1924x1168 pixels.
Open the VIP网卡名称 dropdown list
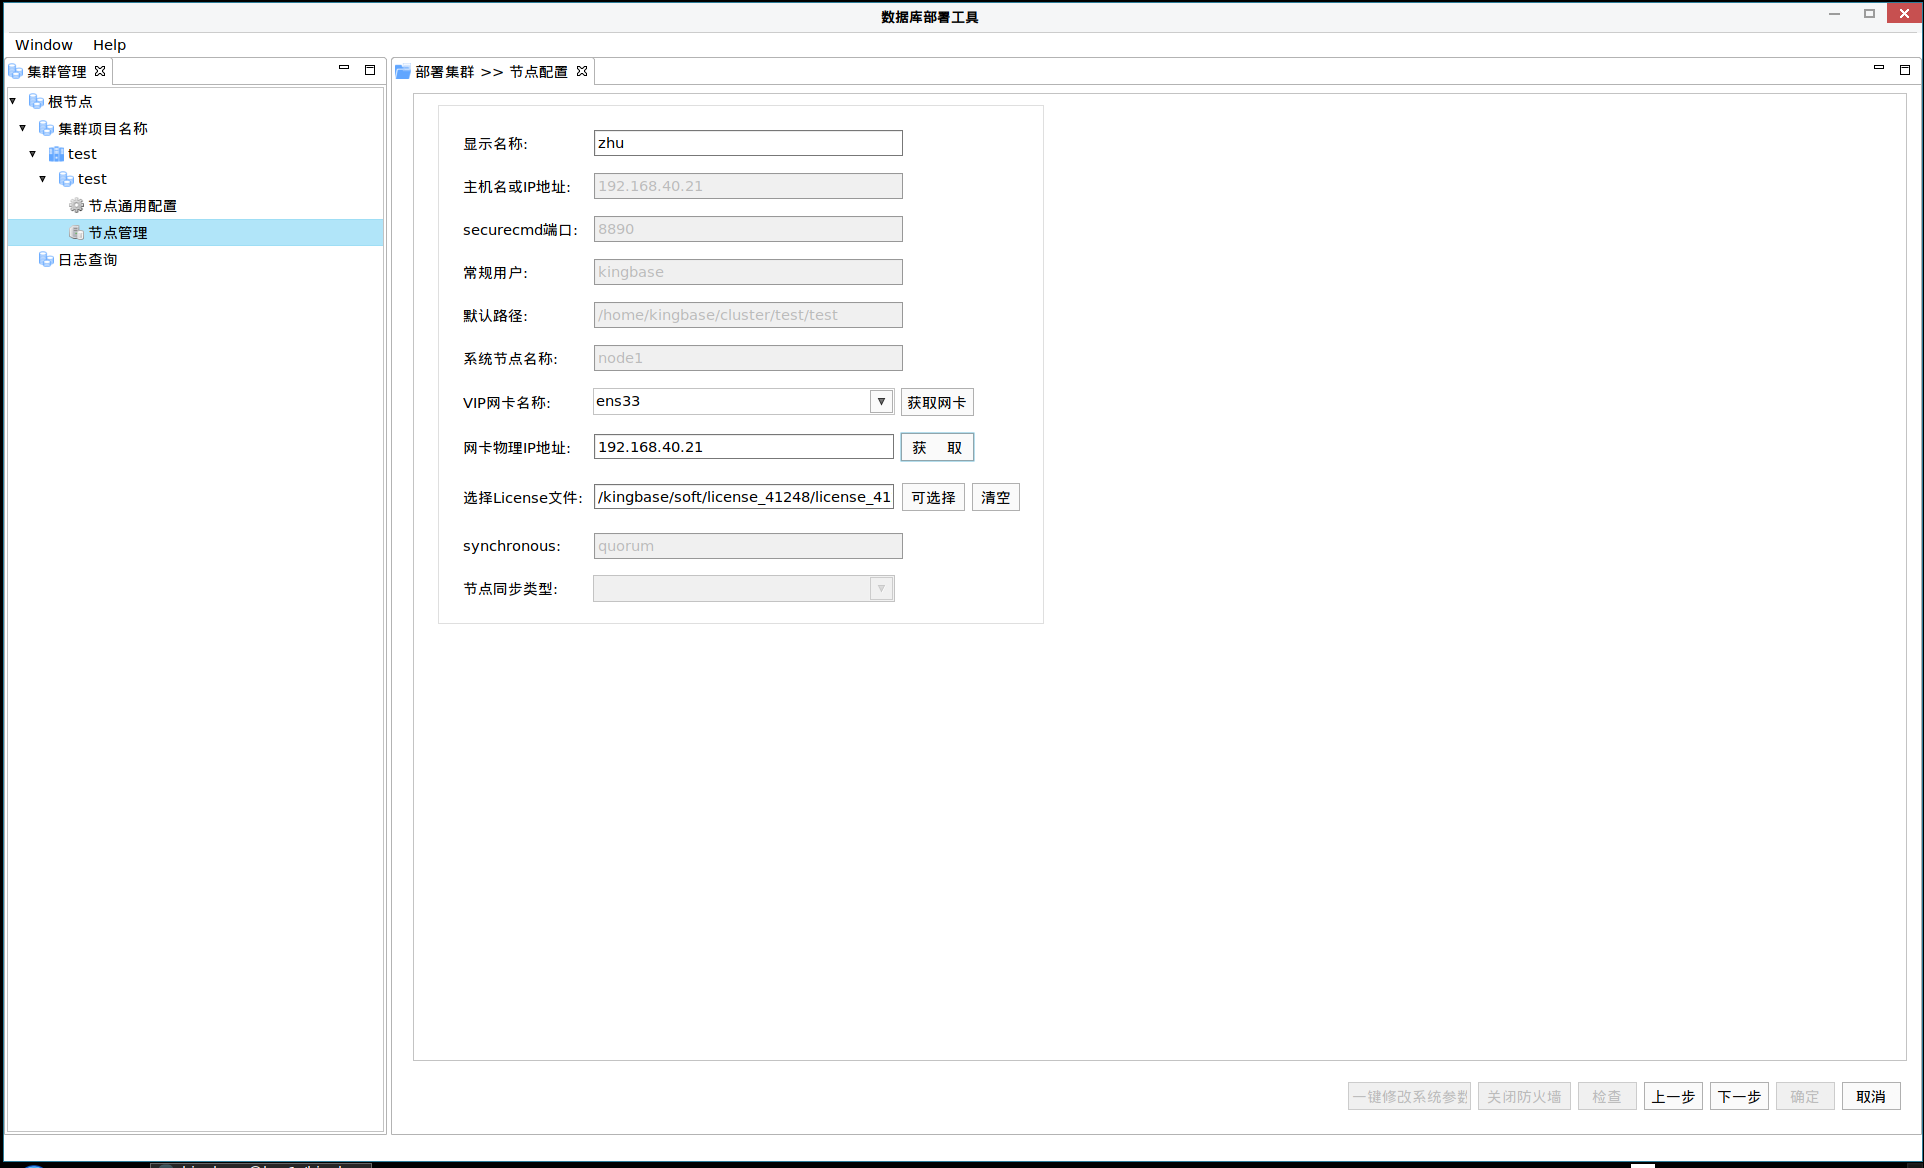click(x=880, y=401)
